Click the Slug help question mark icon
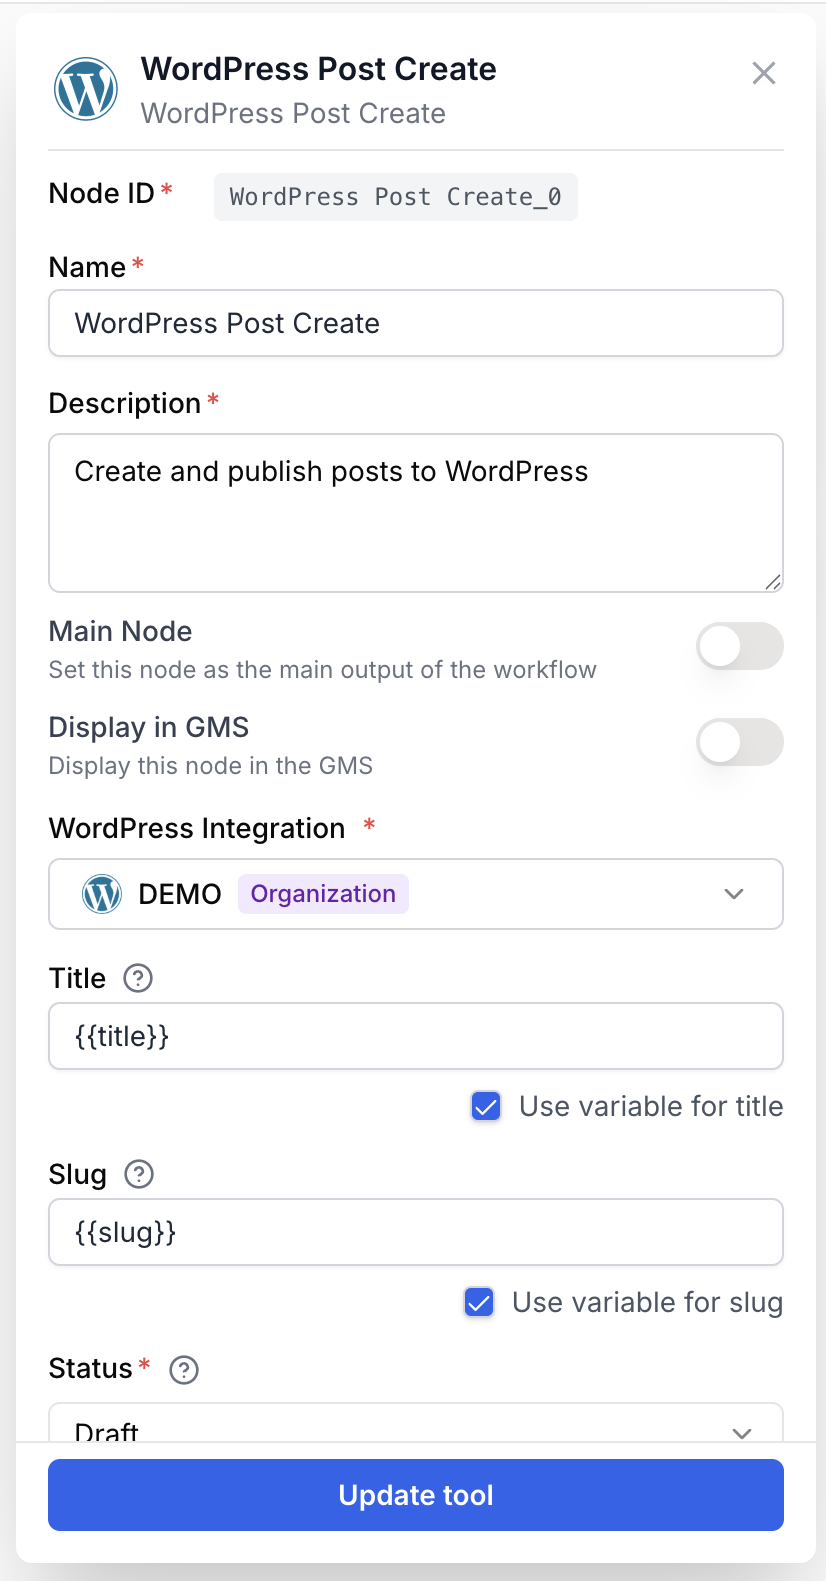The width and height of the screenshot is (826, 1581). (139, 1174)
